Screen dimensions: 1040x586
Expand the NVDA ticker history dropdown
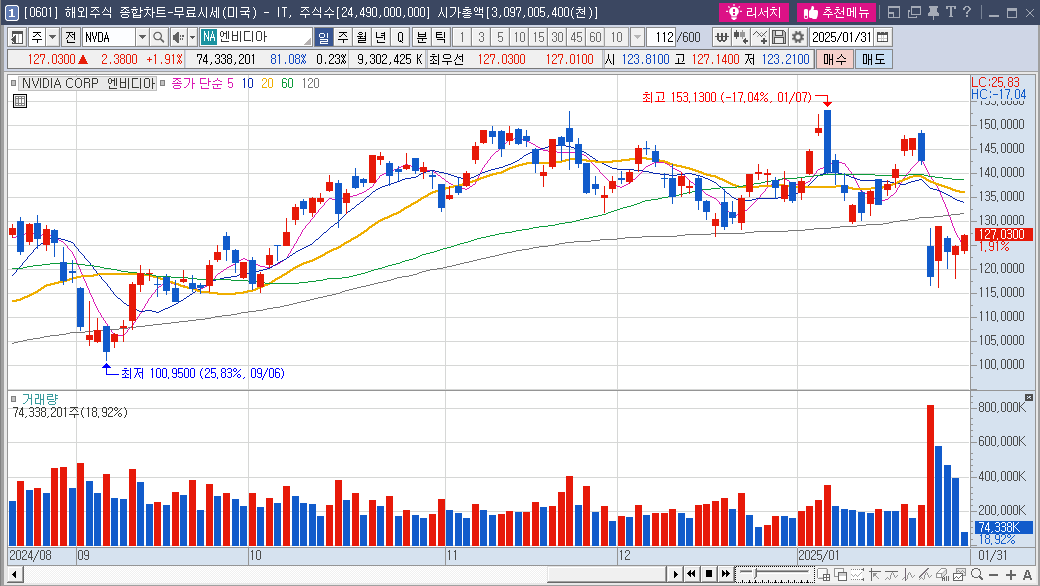coord(142,37)
